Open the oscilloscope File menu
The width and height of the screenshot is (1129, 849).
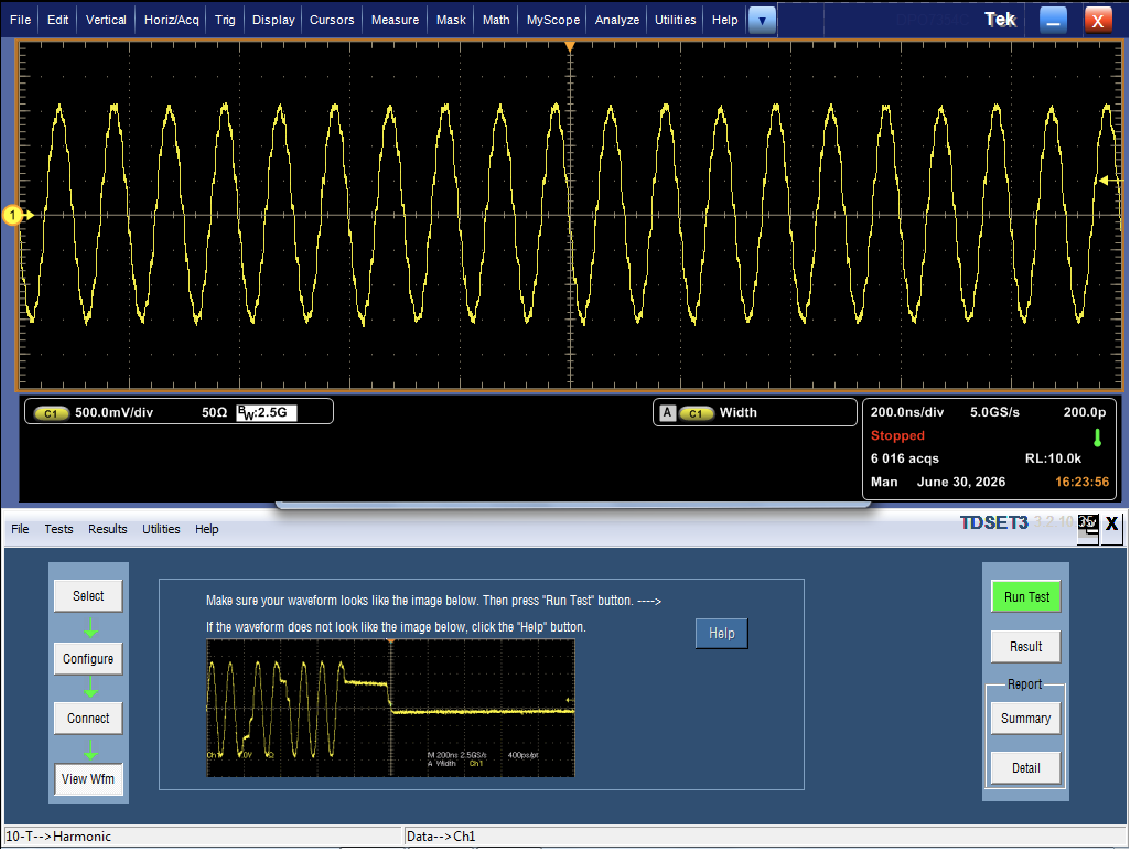[x=20, y=20]
